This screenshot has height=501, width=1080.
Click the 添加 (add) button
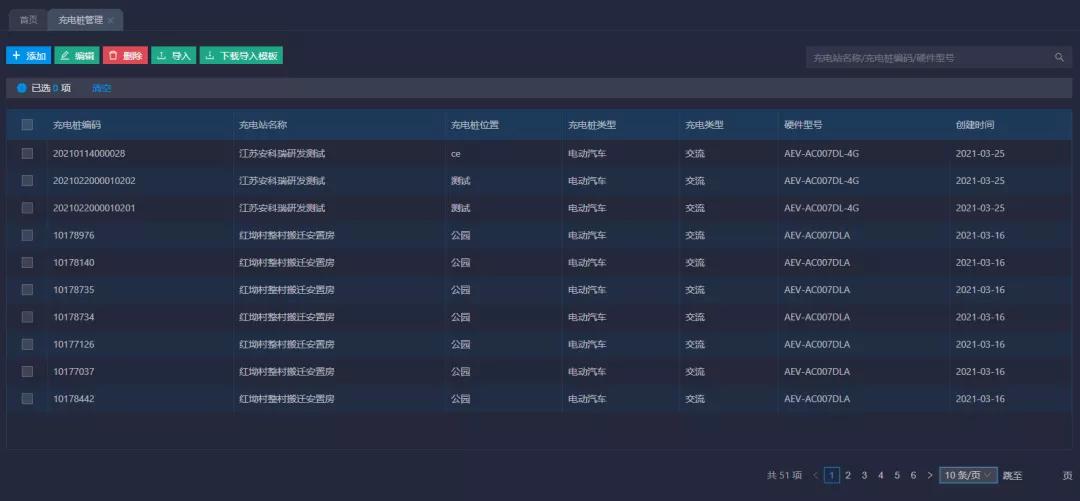pos(28,56)
